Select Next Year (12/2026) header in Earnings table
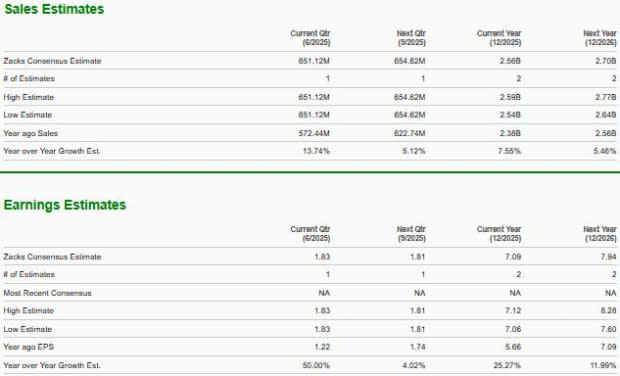620x376 pixels. 600,234
